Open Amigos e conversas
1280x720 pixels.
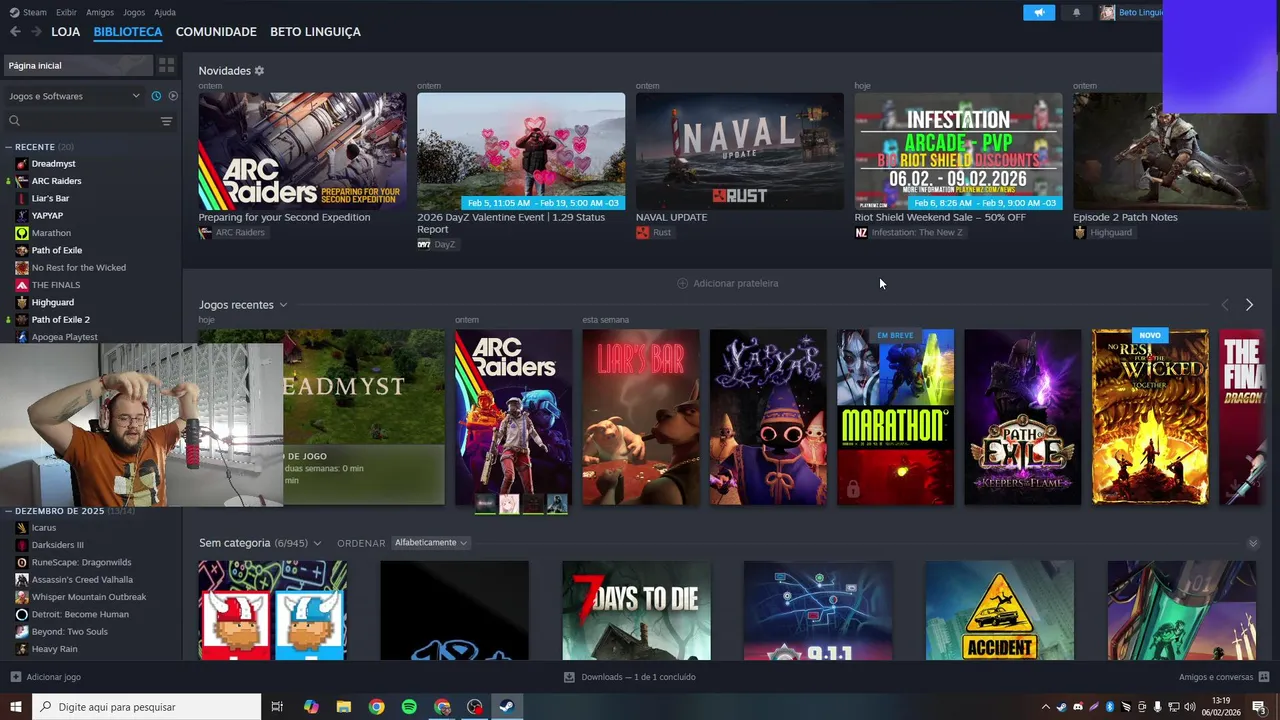coord(1224,677)
